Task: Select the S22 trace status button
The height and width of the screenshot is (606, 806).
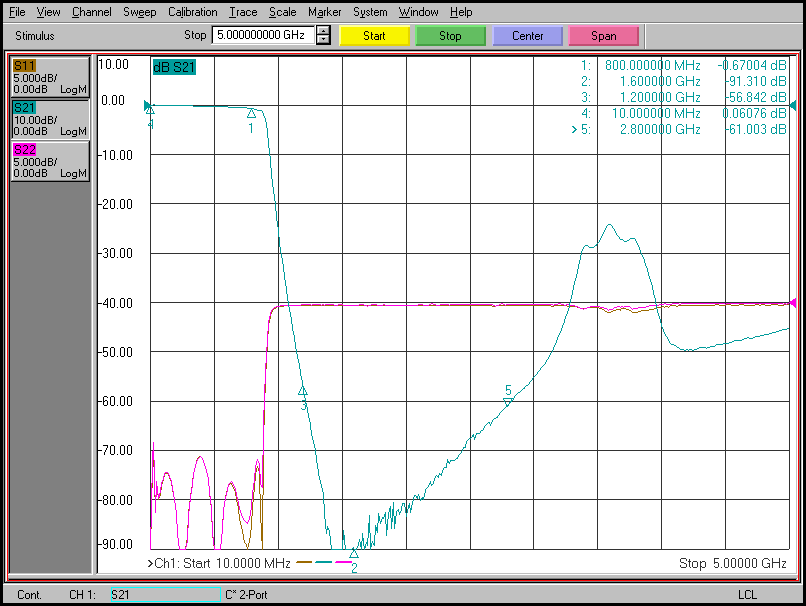Action: 49,161
